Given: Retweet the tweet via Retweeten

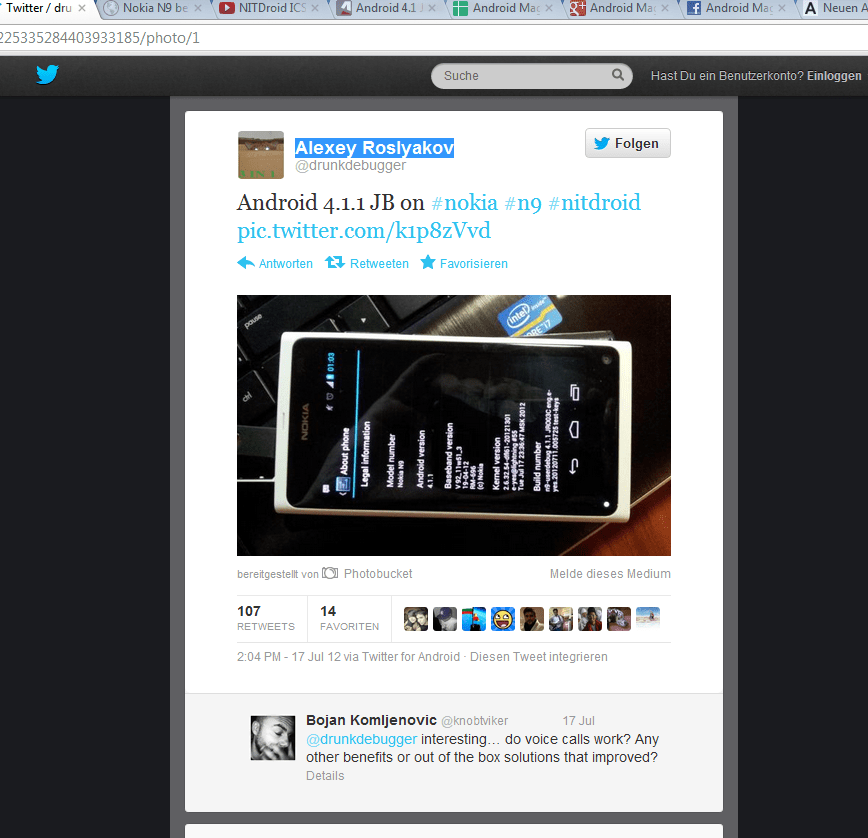Looking at the screenshot, I should (366, 263).
